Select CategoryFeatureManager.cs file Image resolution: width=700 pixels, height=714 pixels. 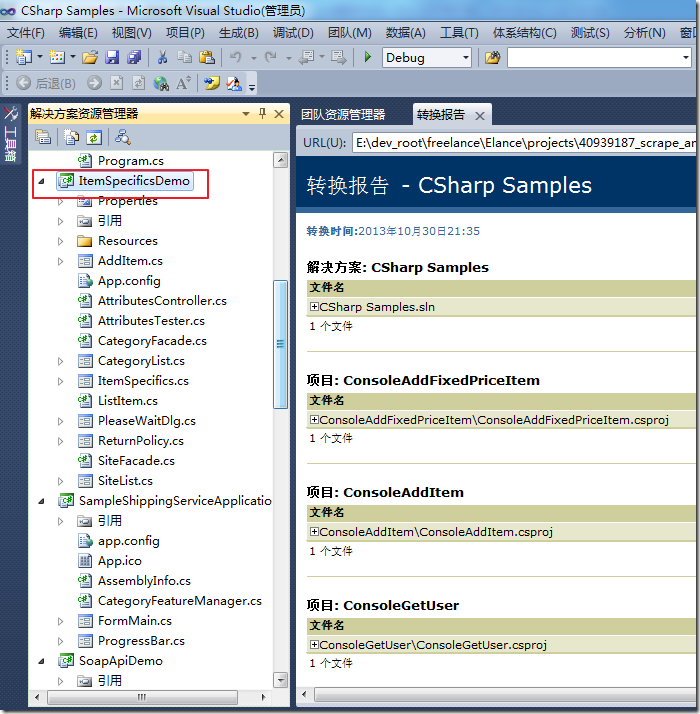tap(180, 601)
